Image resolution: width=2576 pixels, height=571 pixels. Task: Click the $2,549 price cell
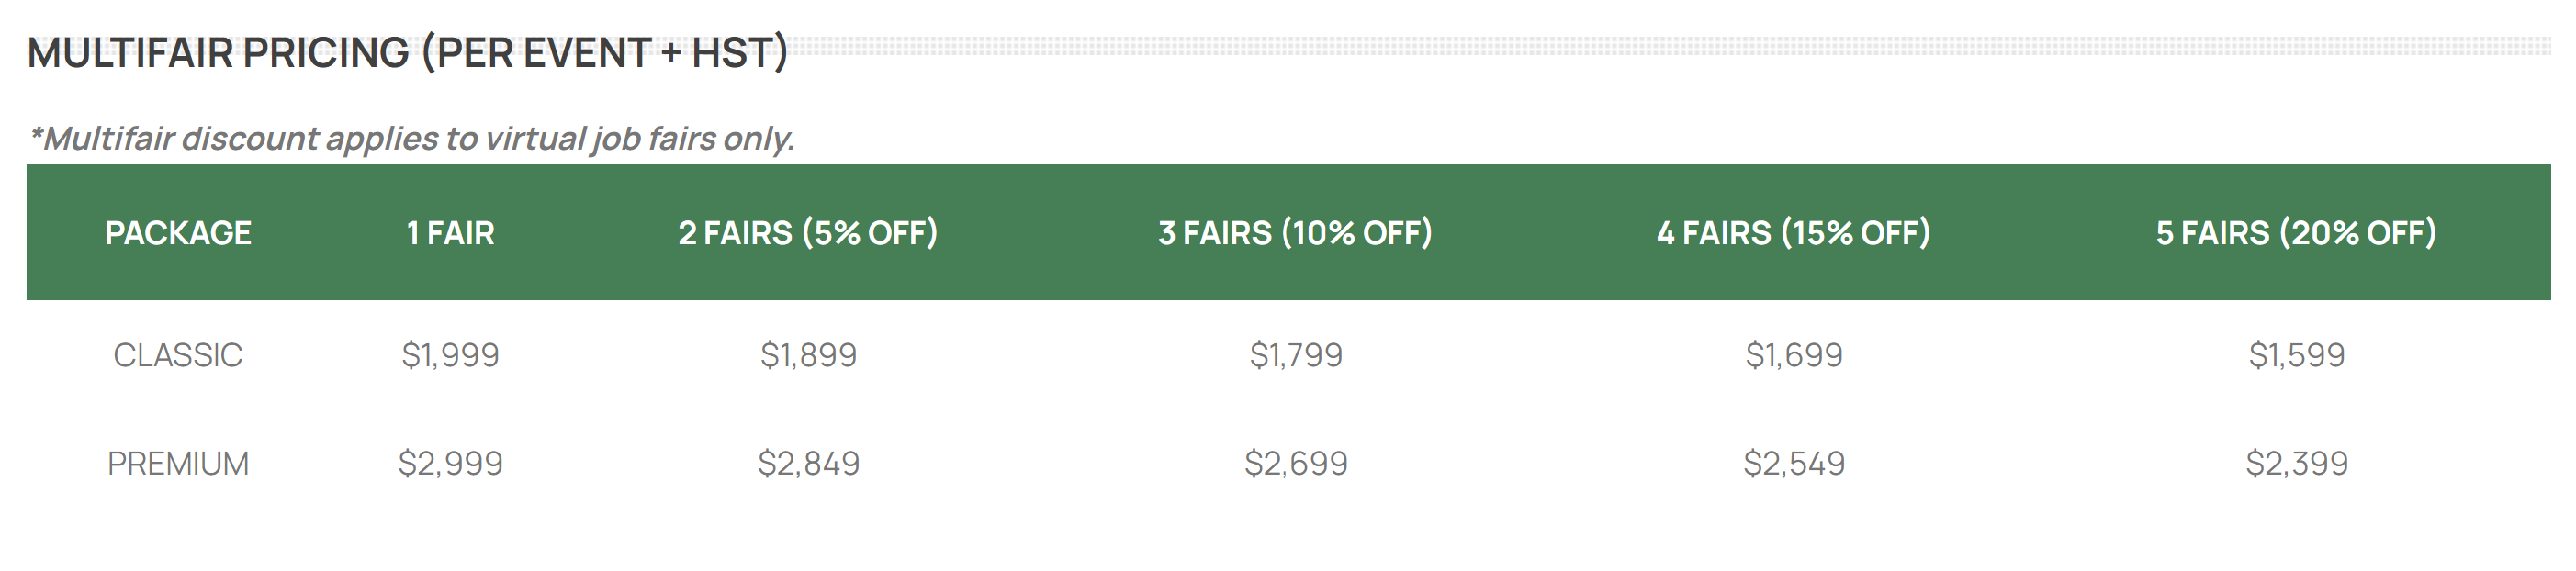click(1794, 464)
